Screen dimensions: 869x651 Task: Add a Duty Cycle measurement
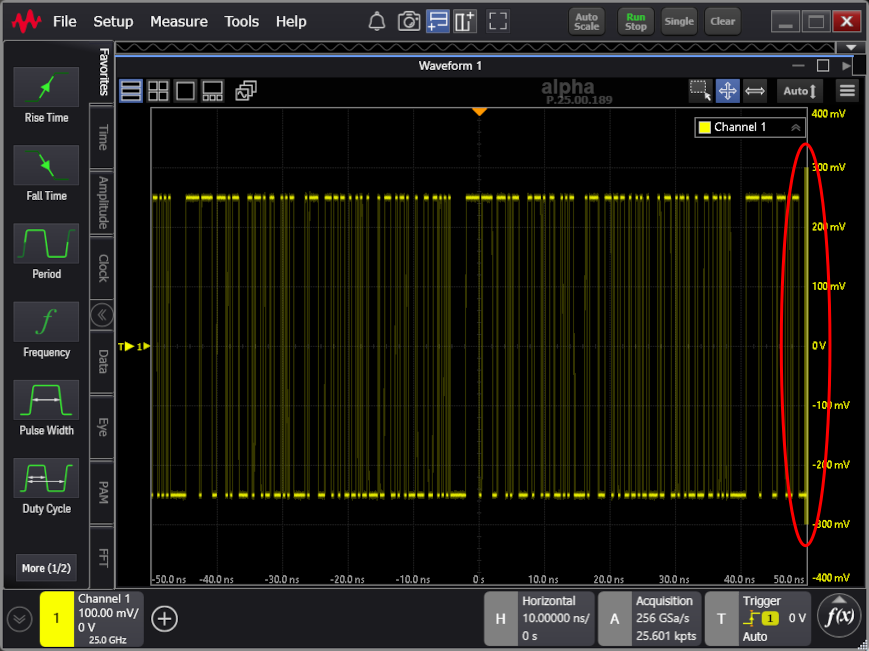point(46,479)
